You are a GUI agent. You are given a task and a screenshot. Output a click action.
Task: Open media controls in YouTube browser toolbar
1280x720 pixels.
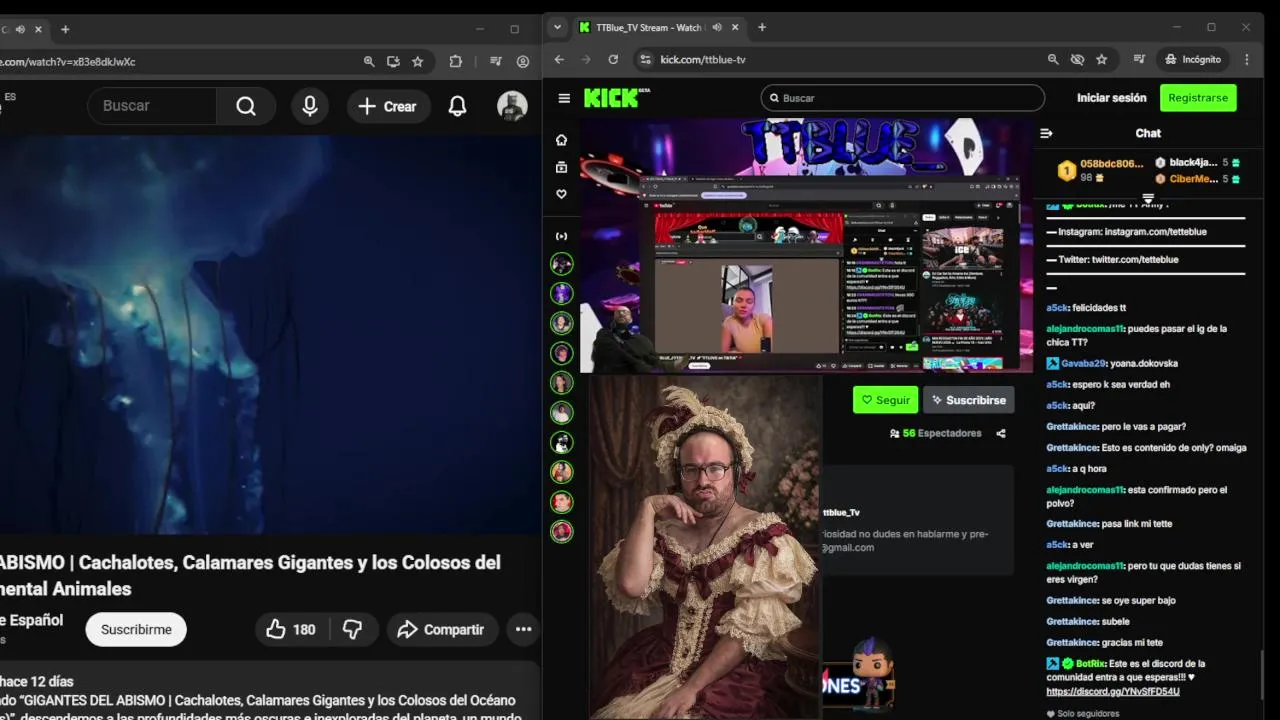pos(495,61)
